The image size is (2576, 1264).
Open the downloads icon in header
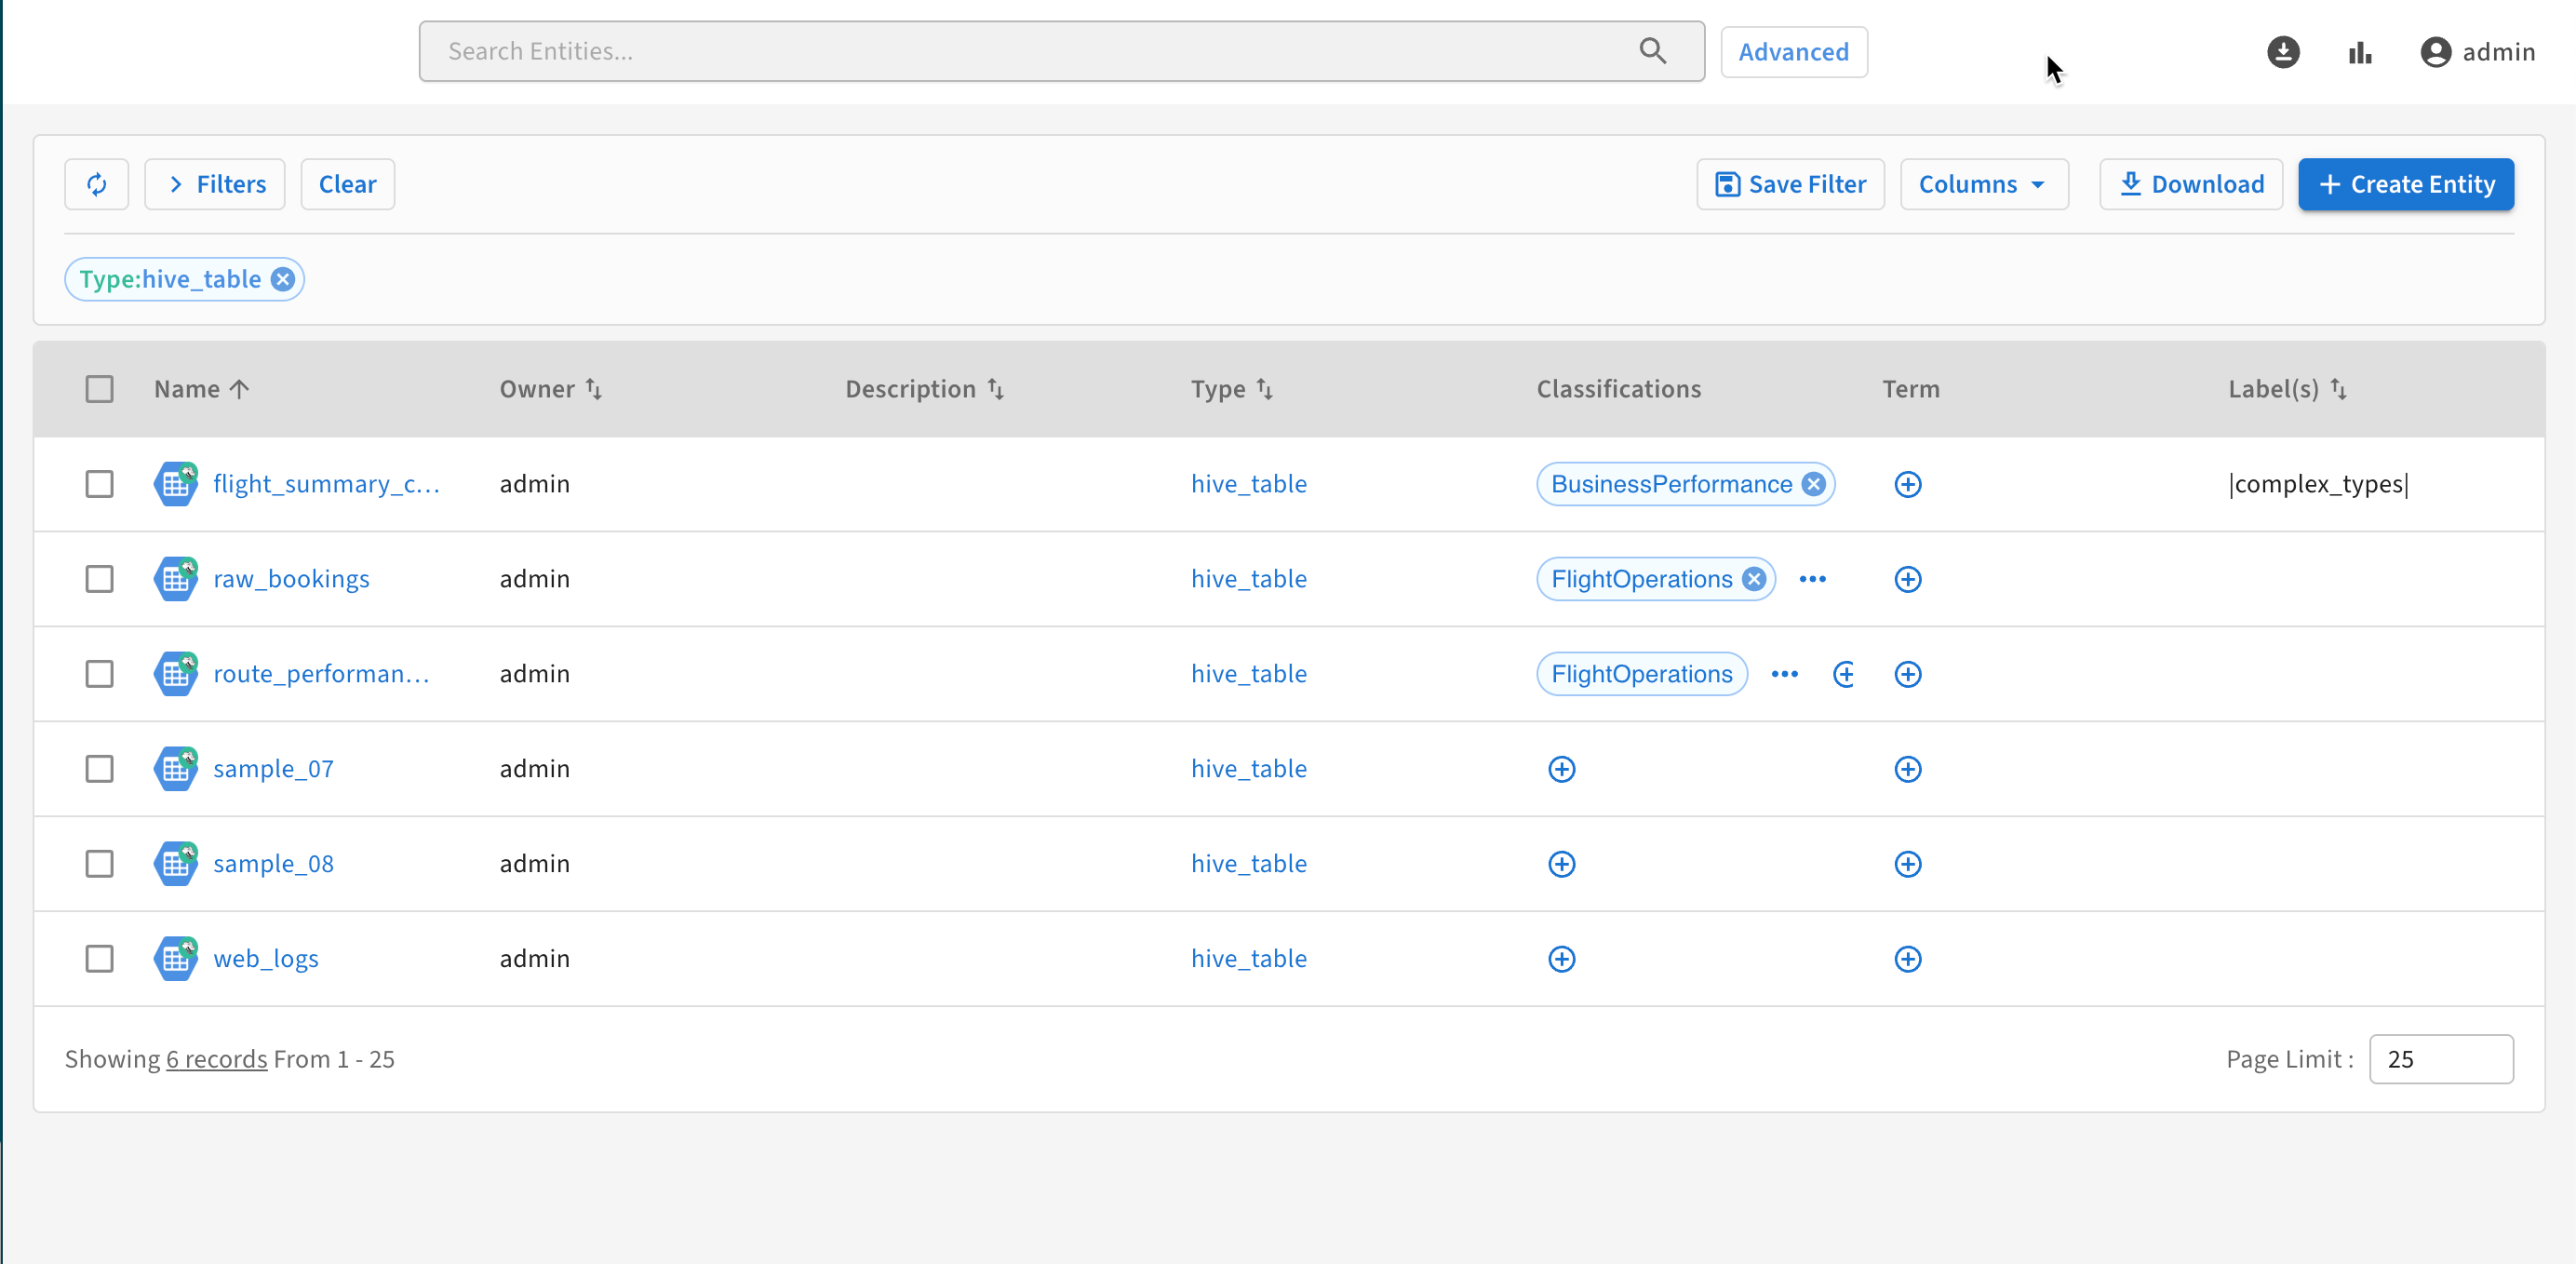pos(2283,52)
